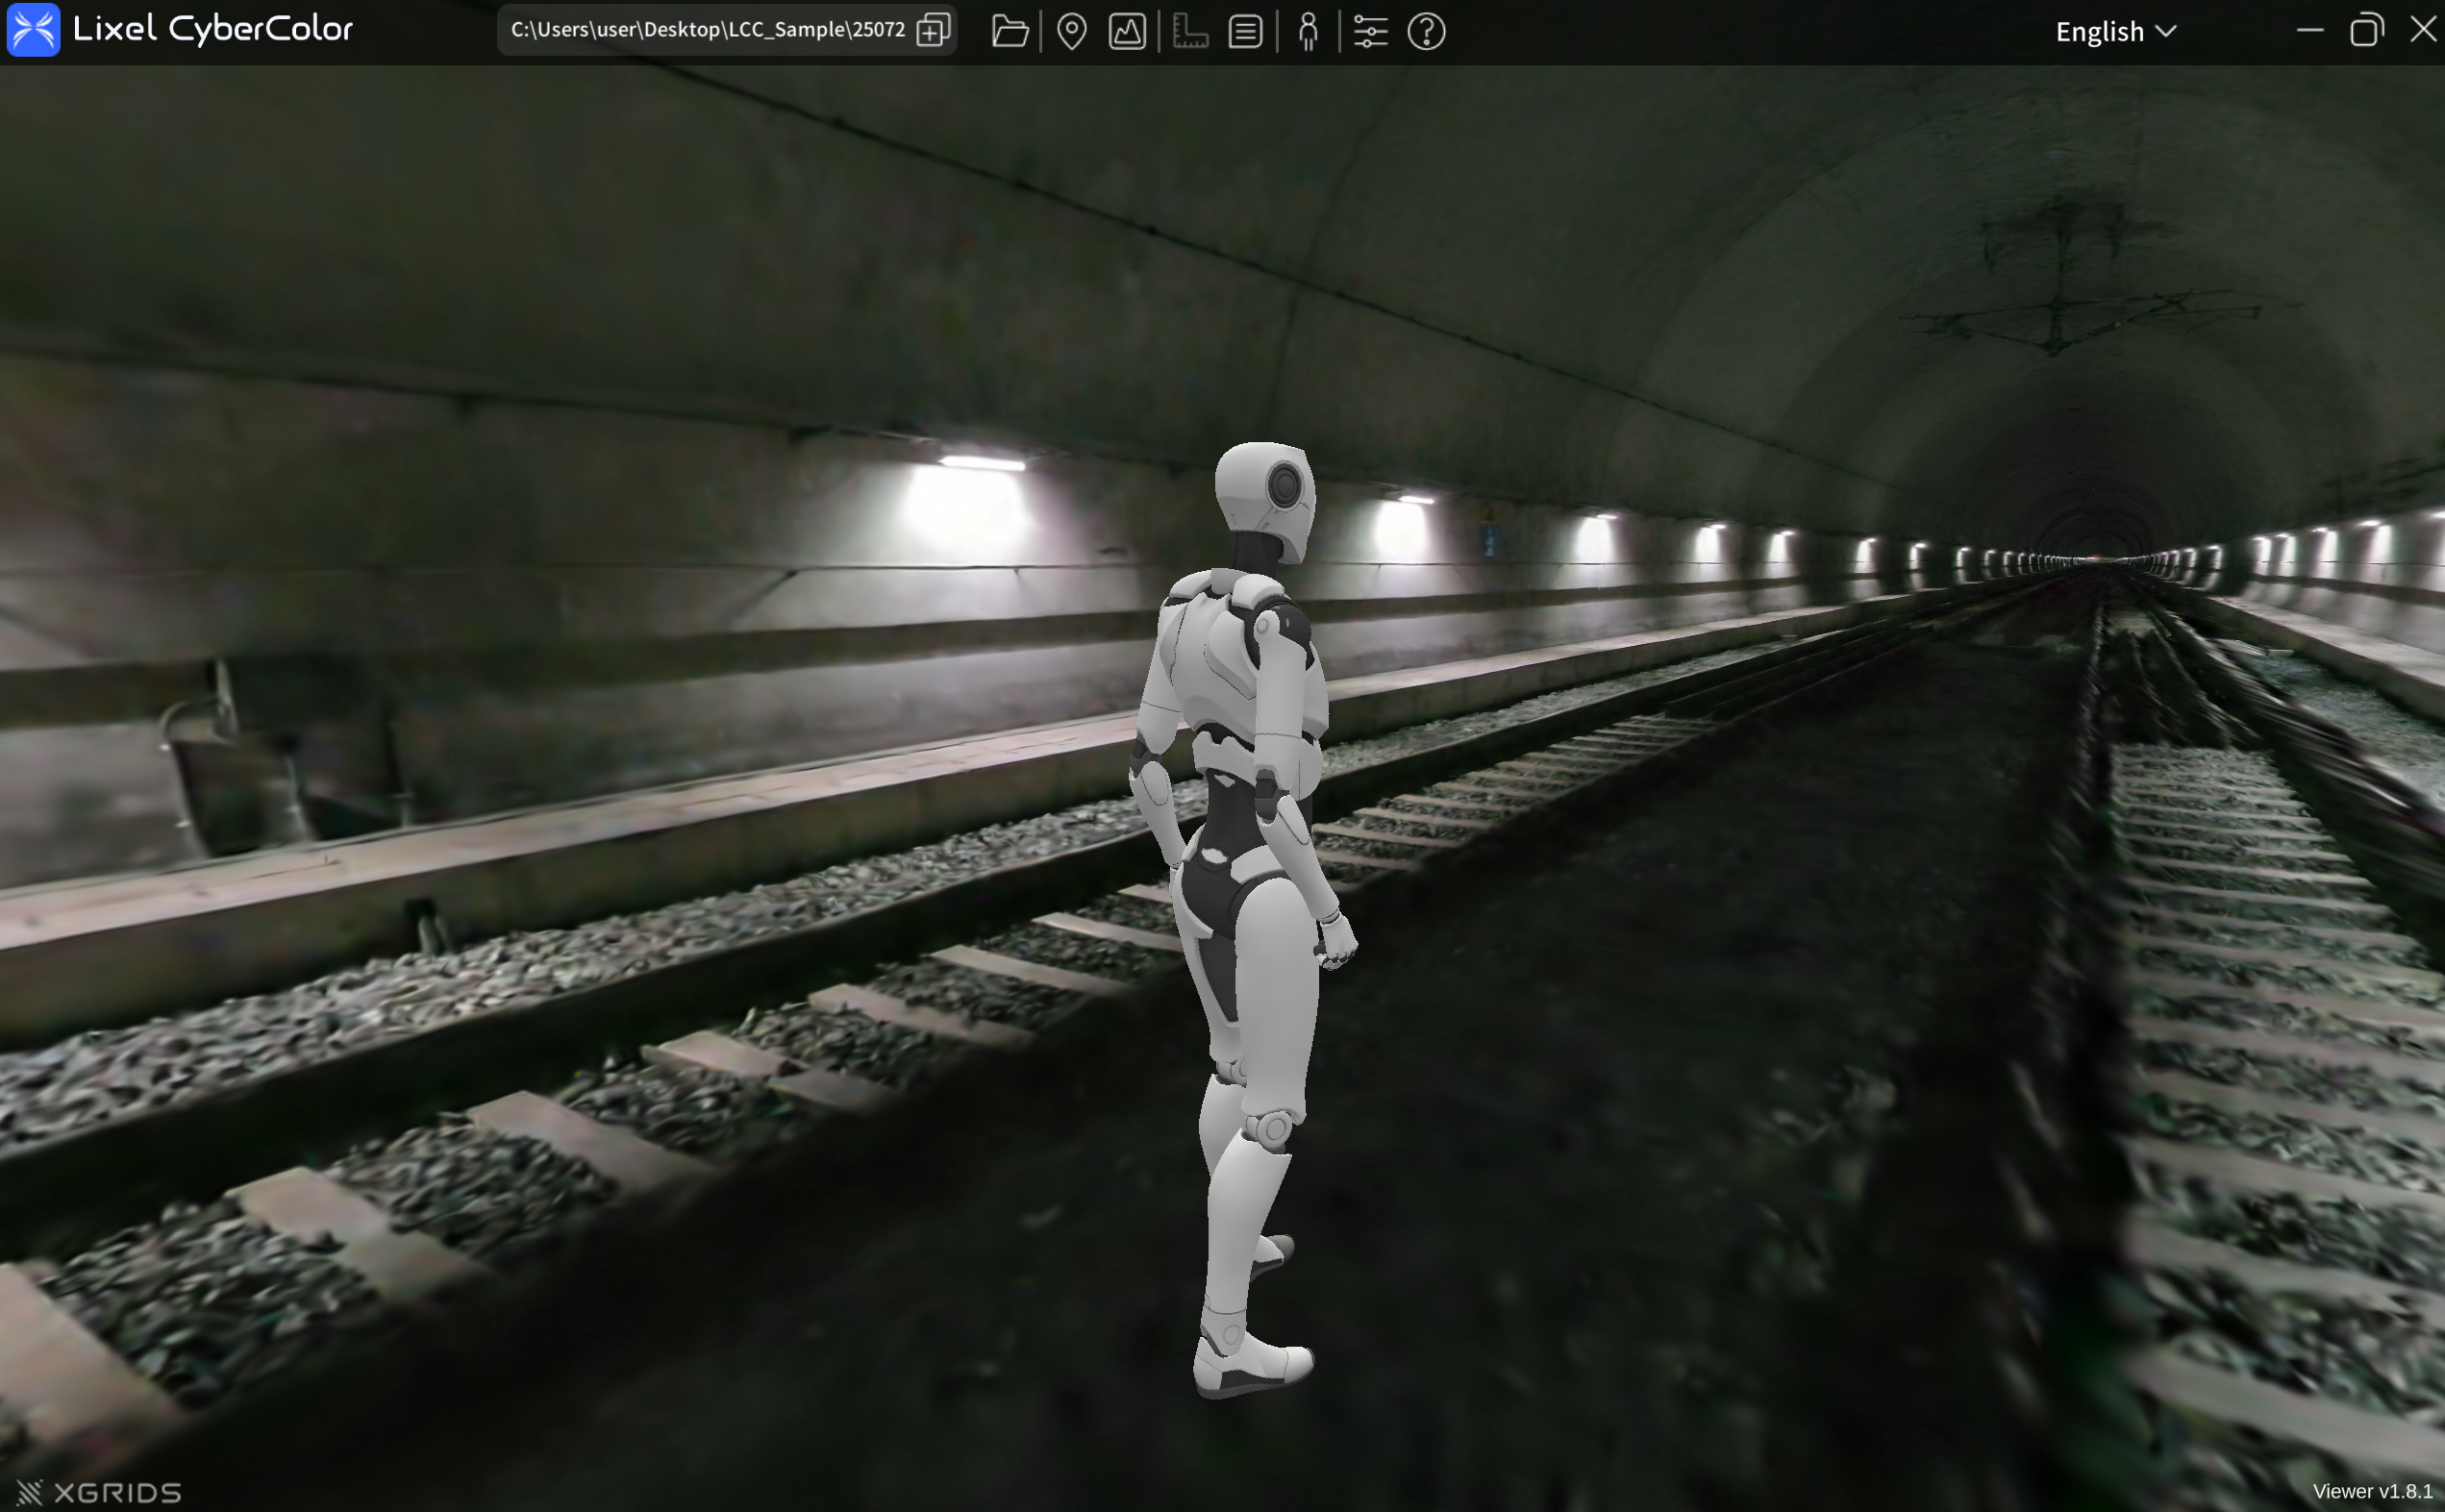
Task: Restore down the viewer window
Action: pyautogui.click(x=2366, y=31)
